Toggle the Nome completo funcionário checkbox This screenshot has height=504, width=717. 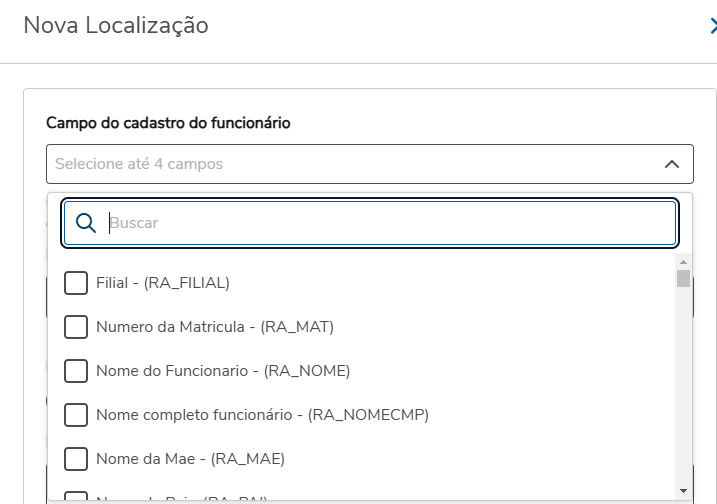click(x=76, y=415)
